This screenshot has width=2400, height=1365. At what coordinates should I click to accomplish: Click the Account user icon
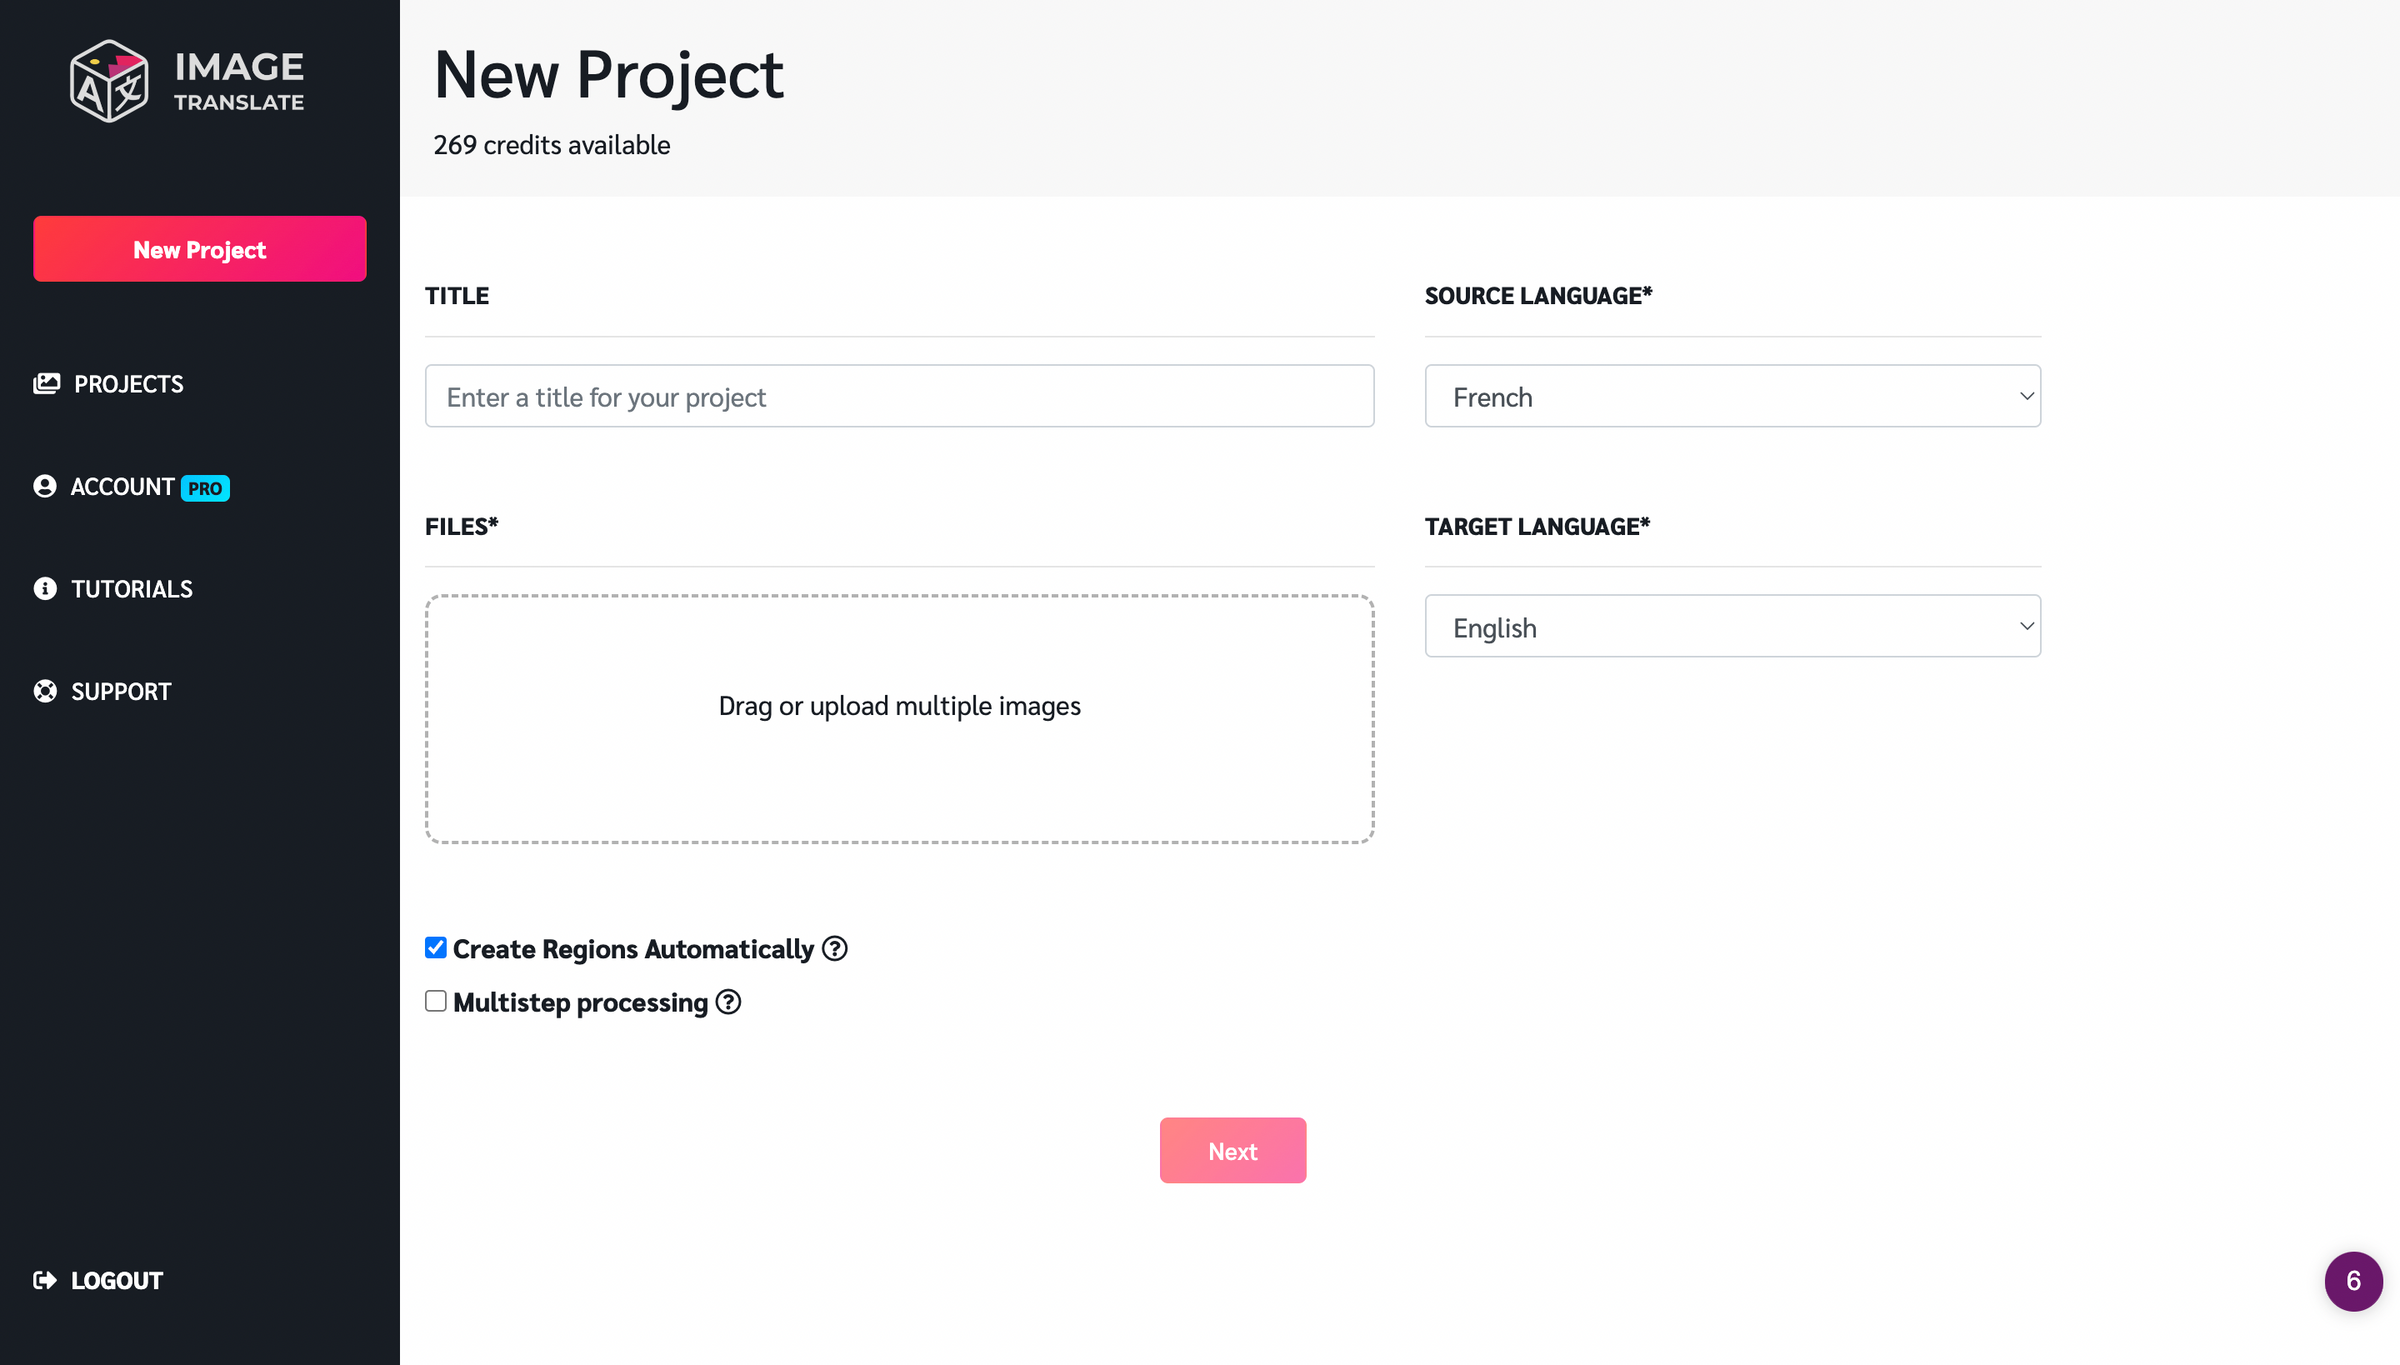(x=45, y=486)
